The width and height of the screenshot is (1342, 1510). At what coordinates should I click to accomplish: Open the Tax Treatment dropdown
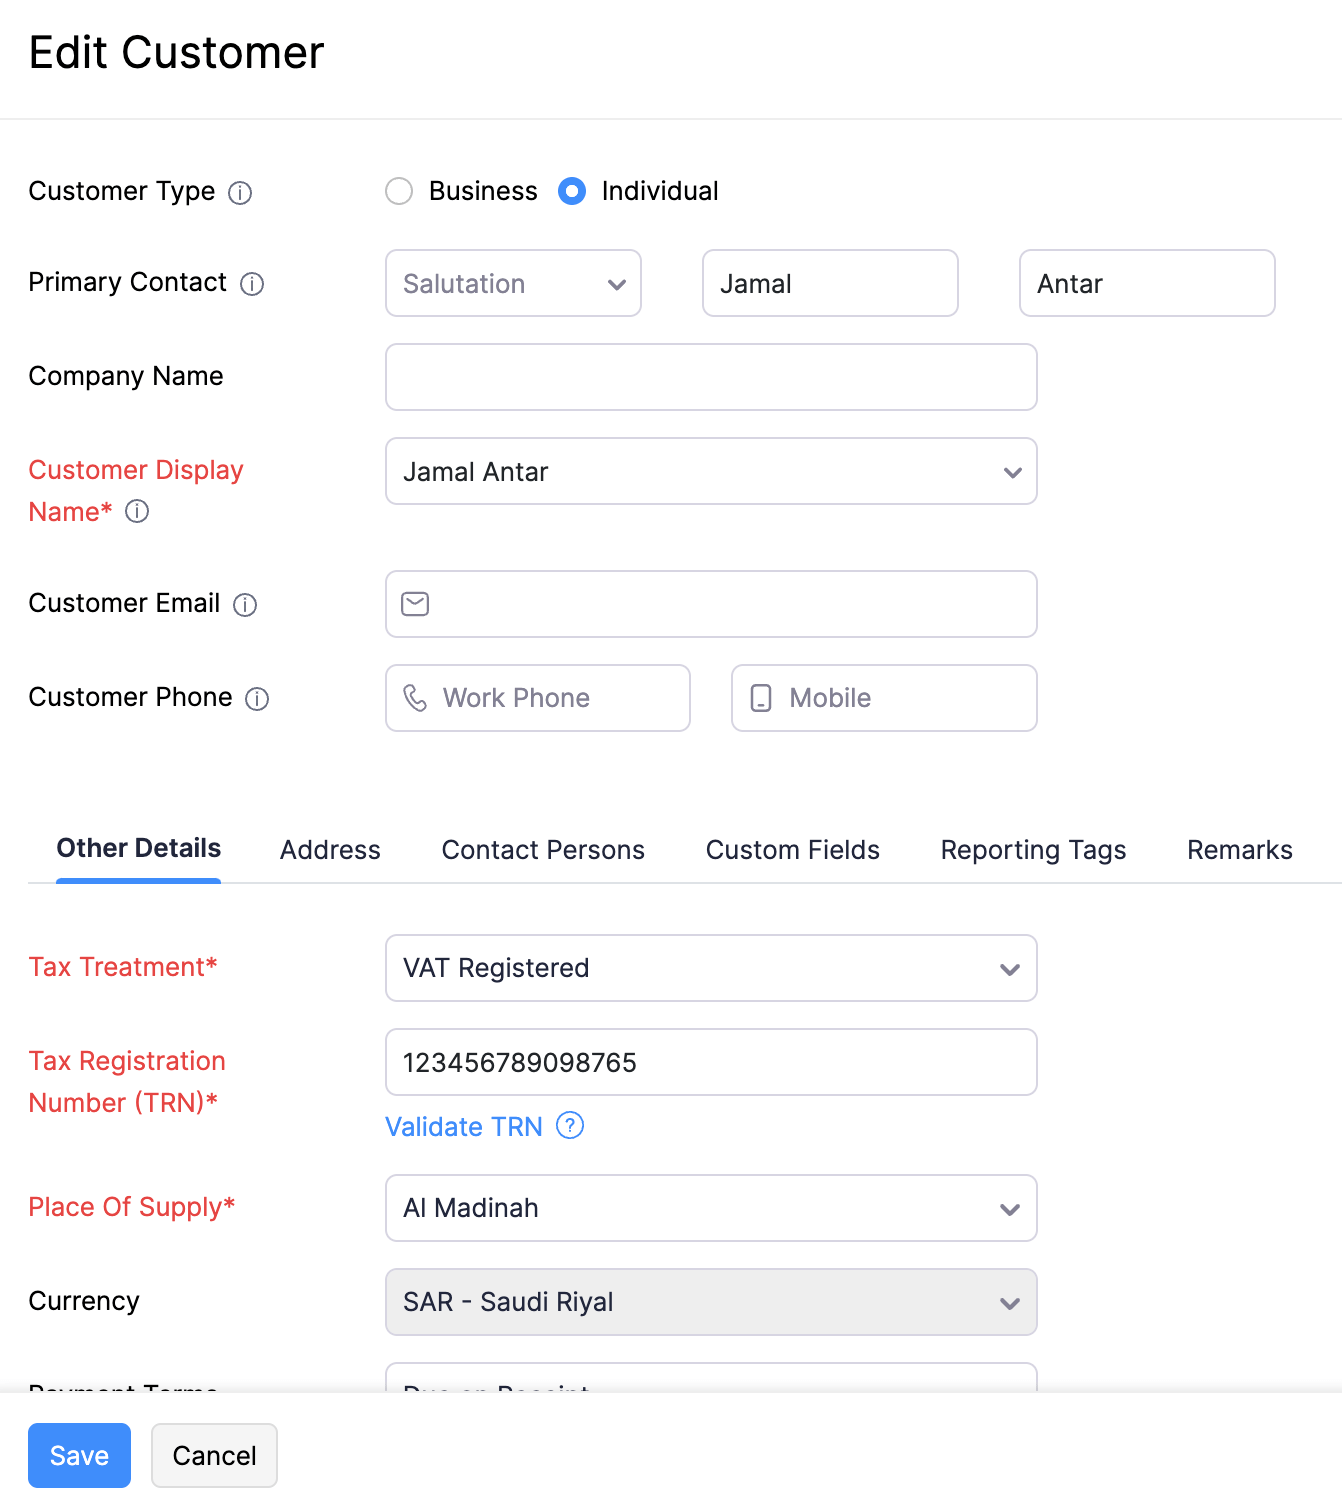point(1009,968)
